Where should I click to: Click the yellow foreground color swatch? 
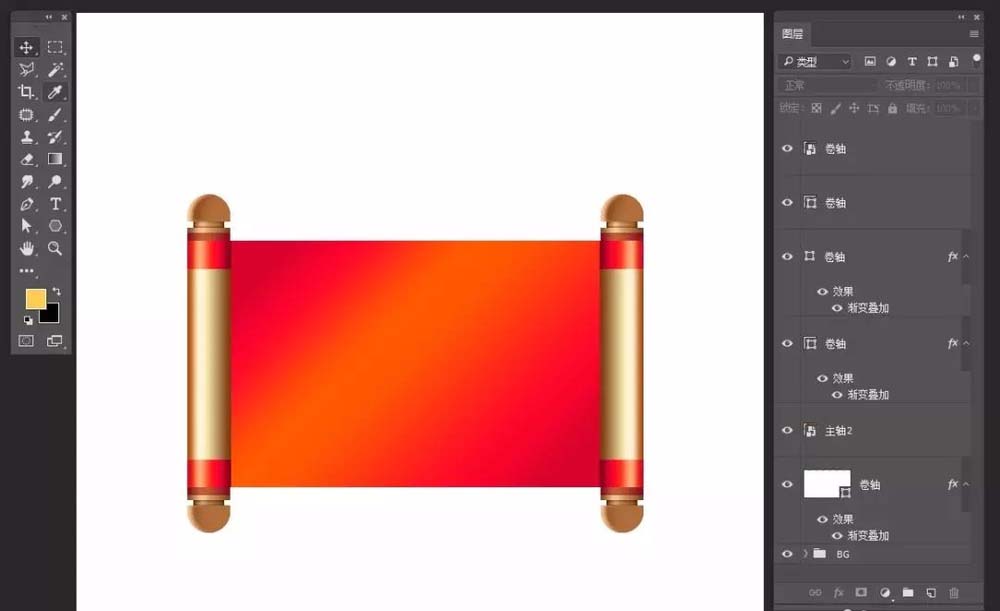[x=35, y=299]
